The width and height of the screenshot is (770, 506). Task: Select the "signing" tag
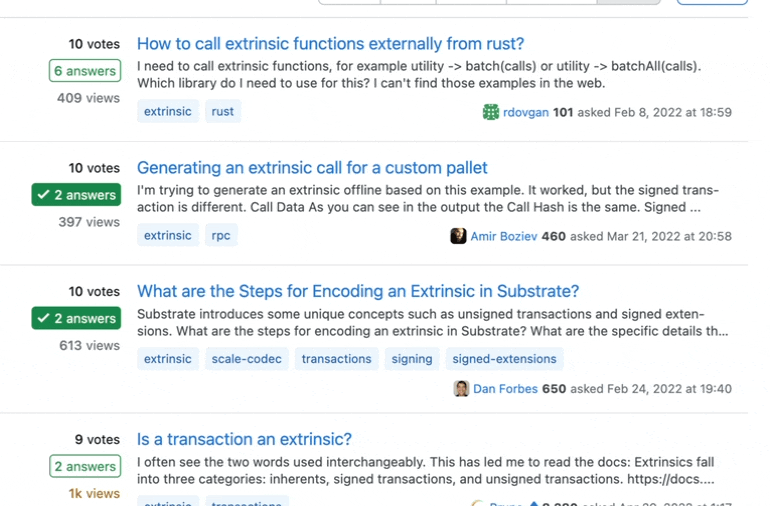412,359
